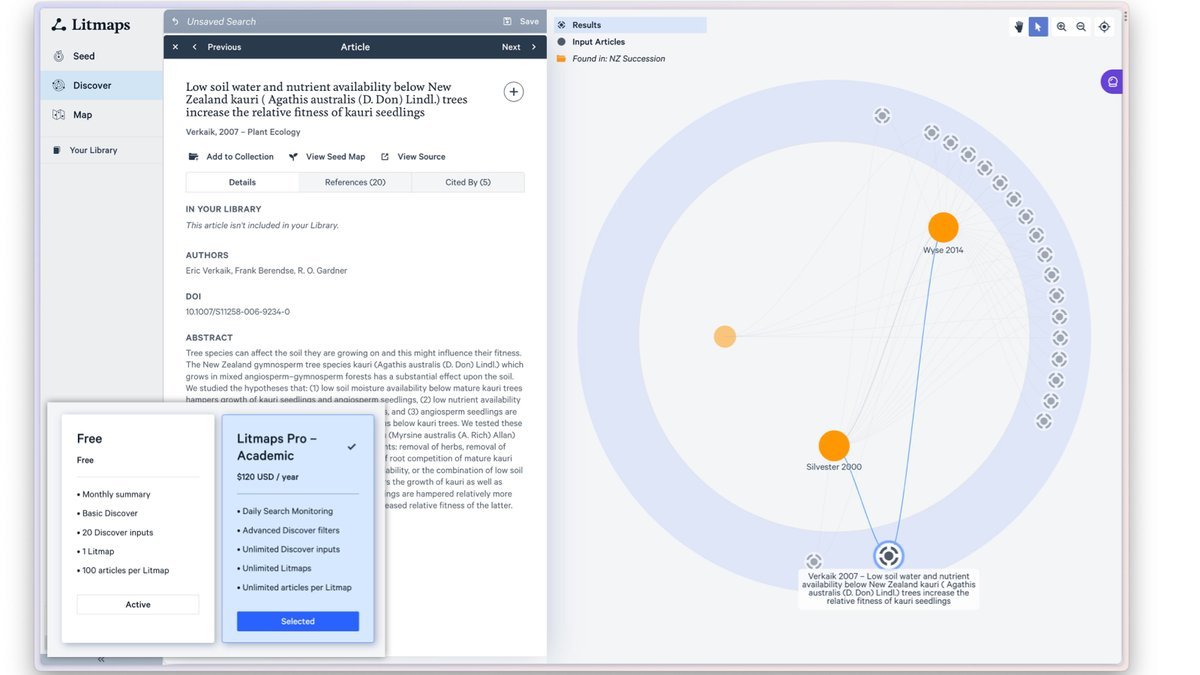The height and width of the screenshot is (675, 1200).
Task: Close the article panel
Action: click(x=175, y=47)
